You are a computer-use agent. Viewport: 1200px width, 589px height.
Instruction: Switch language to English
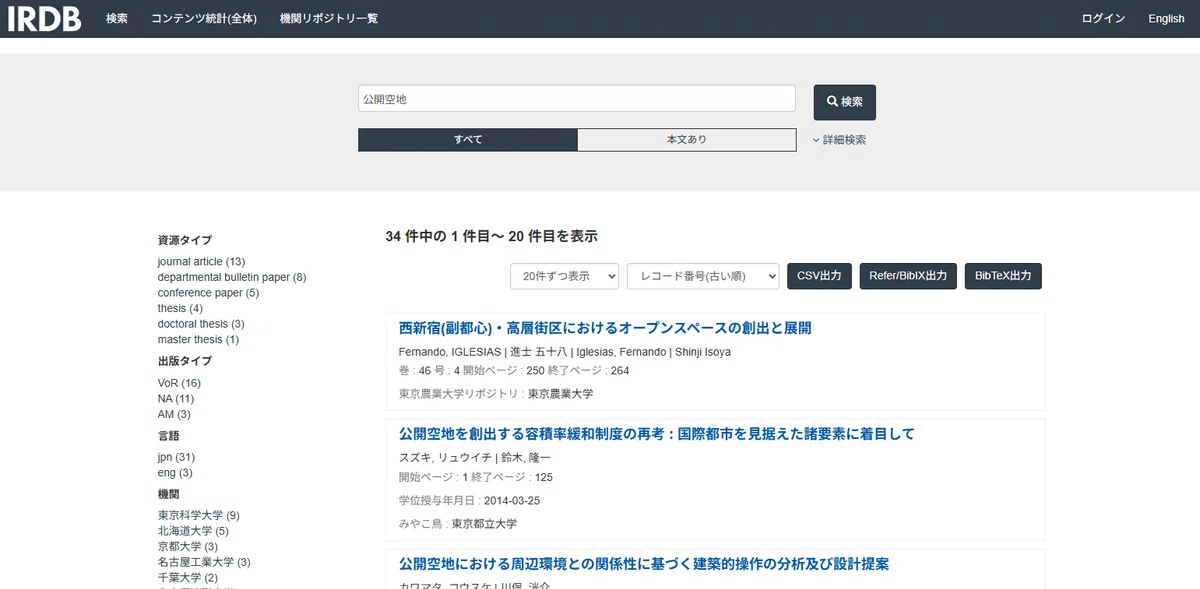click(1166, 19)
